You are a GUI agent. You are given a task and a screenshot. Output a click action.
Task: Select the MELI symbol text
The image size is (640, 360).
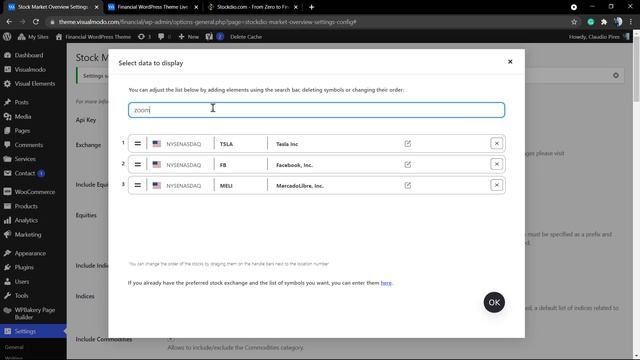[x=226, y=186]
